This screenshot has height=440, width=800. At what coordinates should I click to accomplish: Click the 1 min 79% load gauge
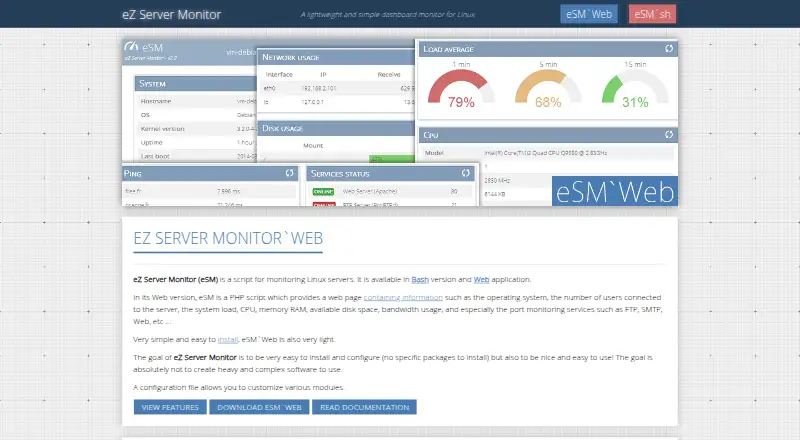461,88
